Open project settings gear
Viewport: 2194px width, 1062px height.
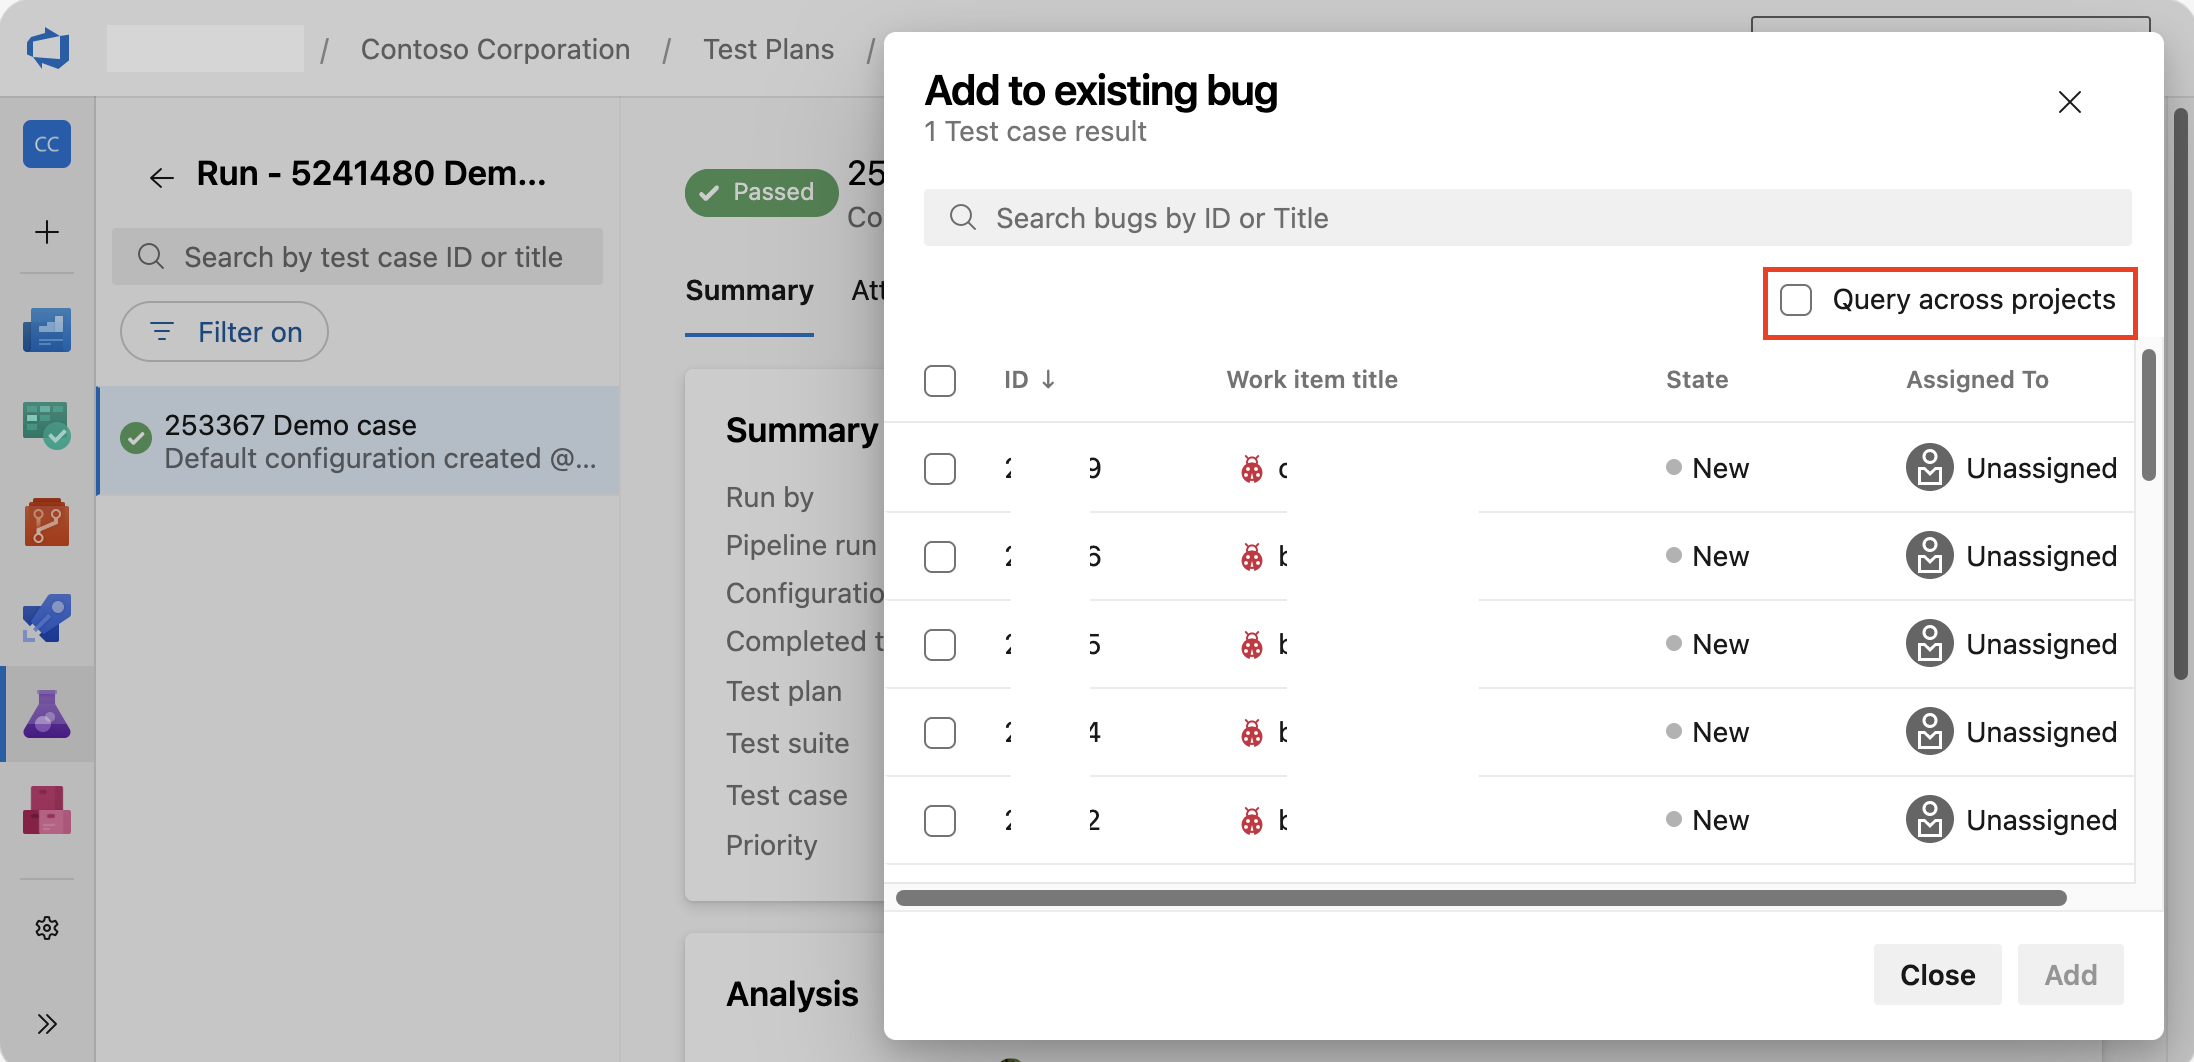[x=46, y=928]
